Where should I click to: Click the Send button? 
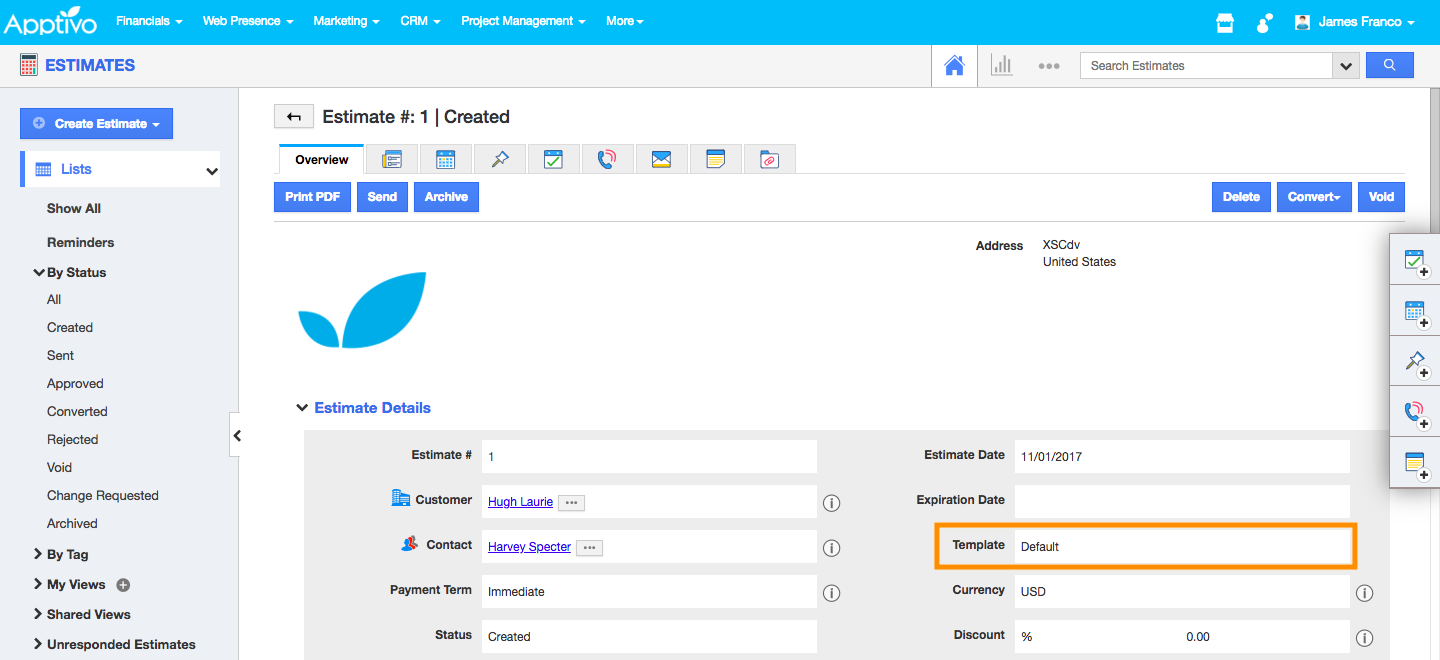[x=382, y=197]
